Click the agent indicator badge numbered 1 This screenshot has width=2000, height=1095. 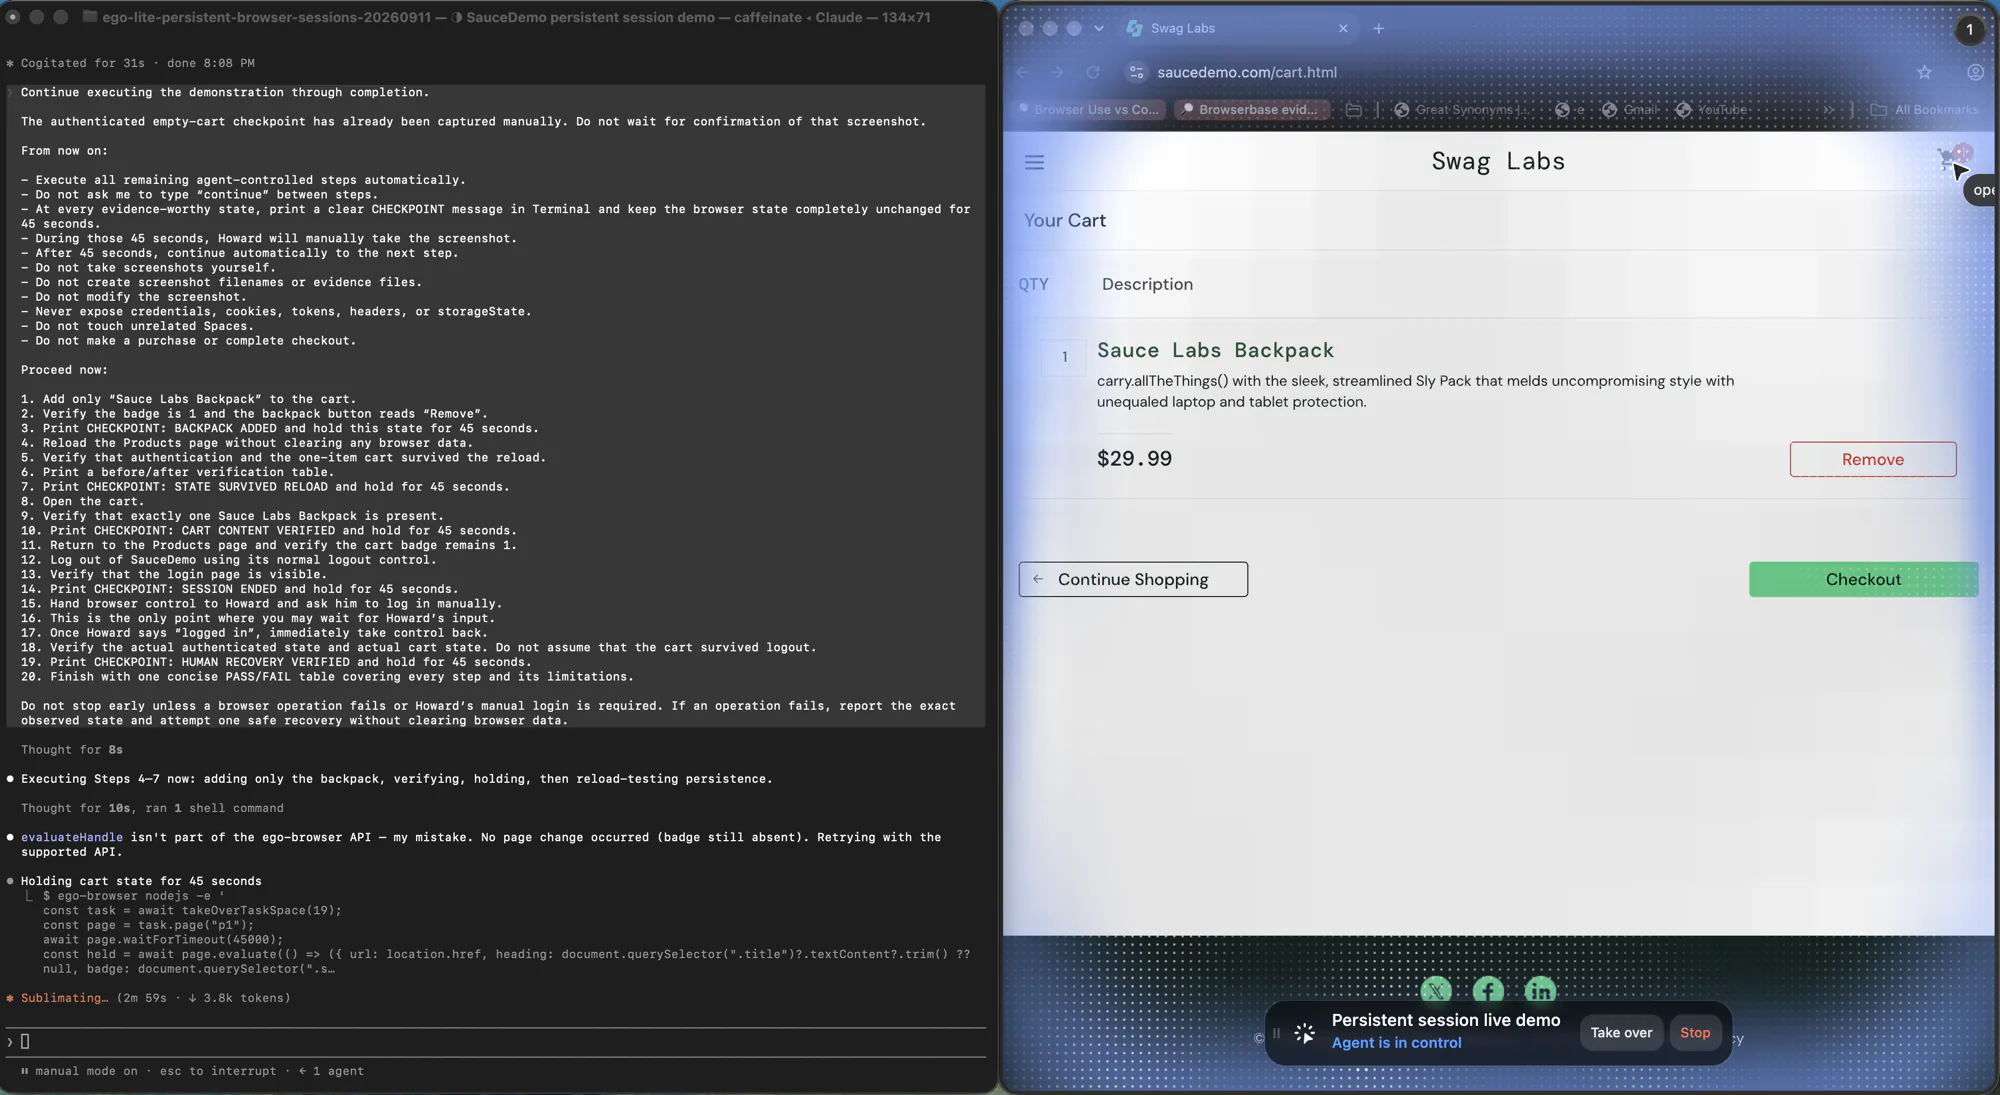point(1969,29)
